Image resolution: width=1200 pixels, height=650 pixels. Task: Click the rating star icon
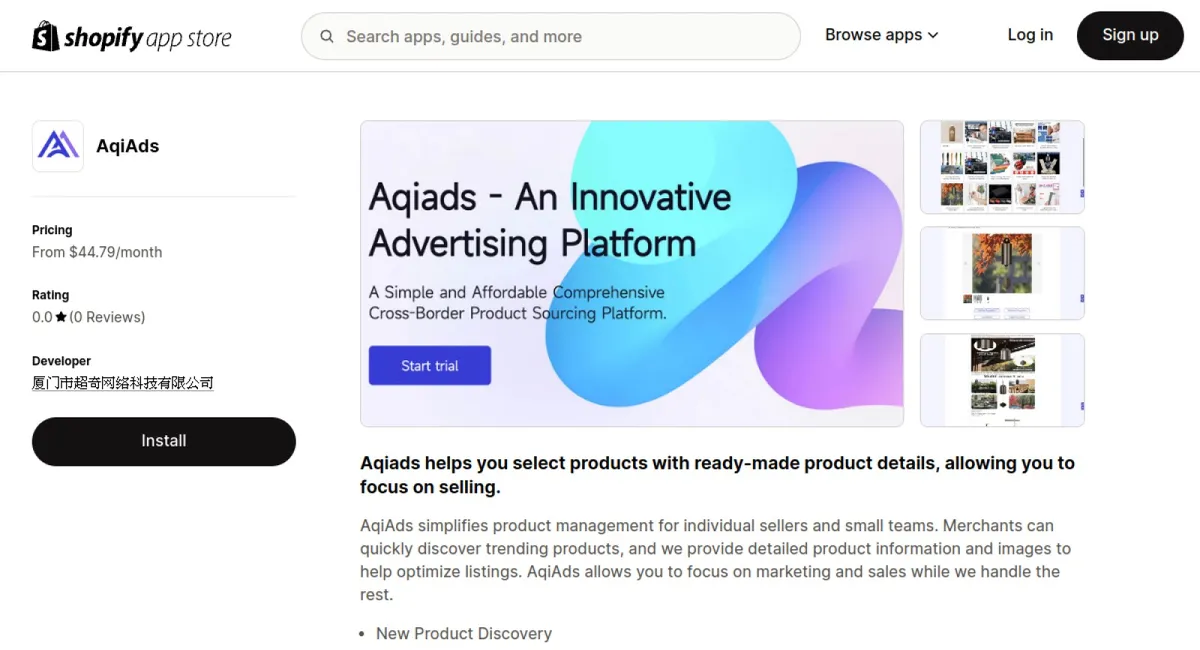[x=61, y=317]
